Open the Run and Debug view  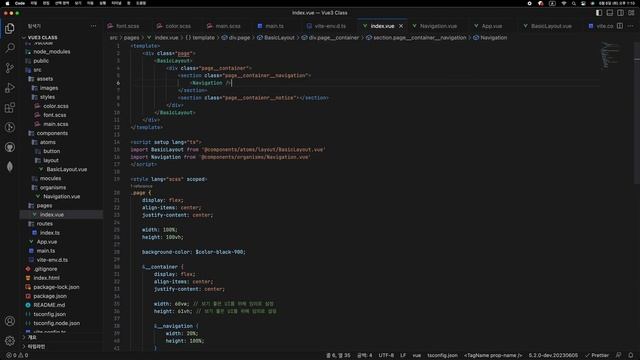coord(10,88)
